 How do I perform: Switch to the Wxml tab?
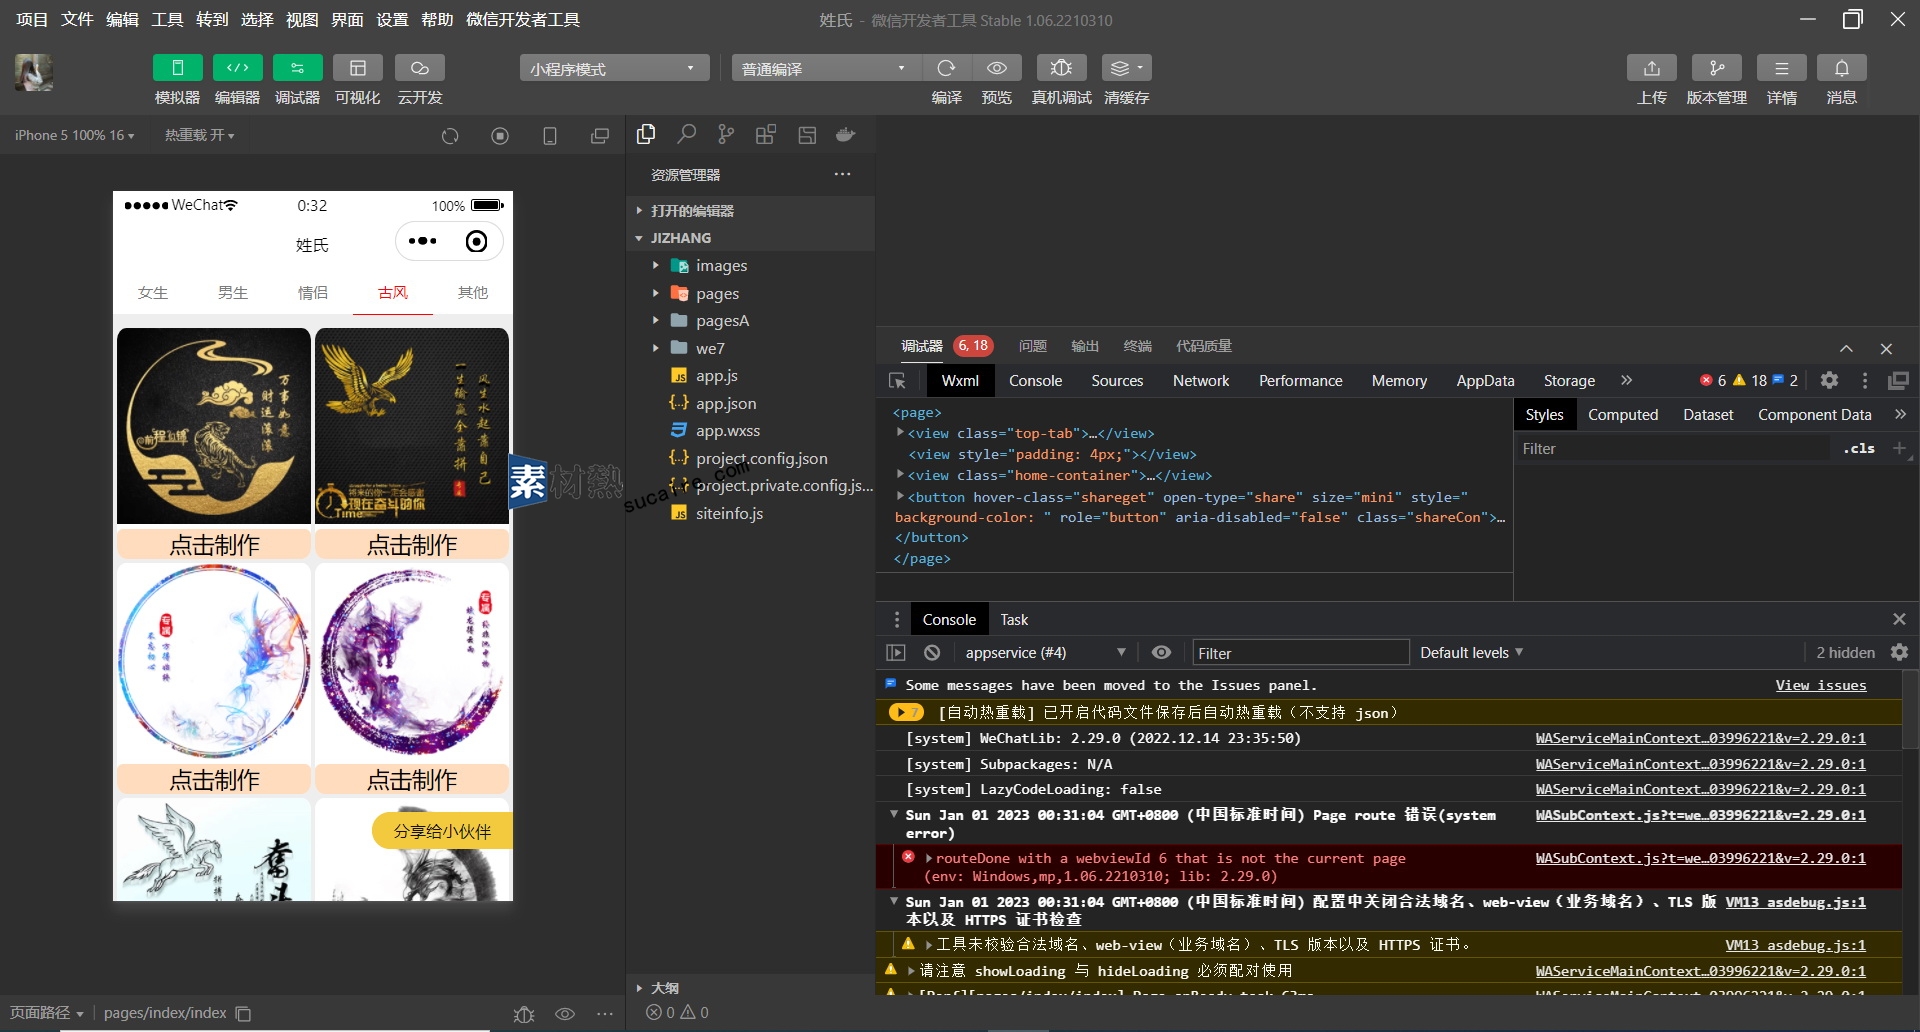960,381
